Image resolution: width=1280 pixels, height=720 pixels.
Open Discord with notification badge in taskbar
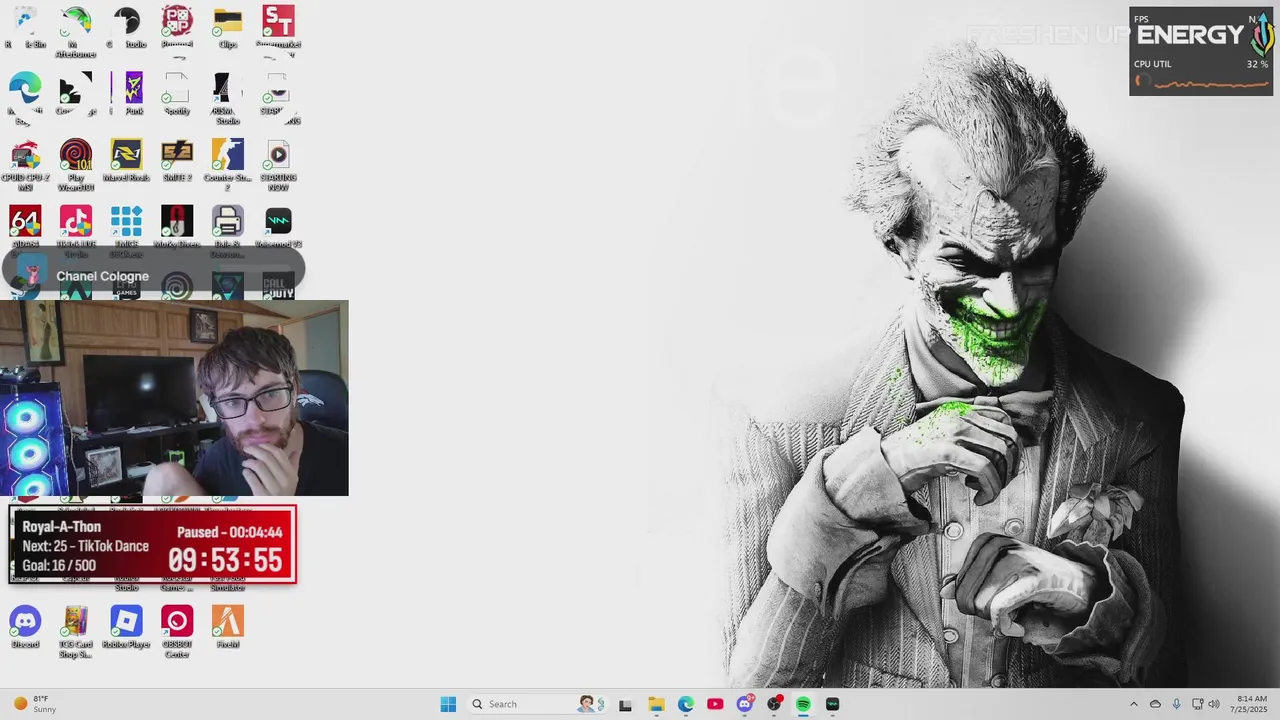[x=745, y=704]
